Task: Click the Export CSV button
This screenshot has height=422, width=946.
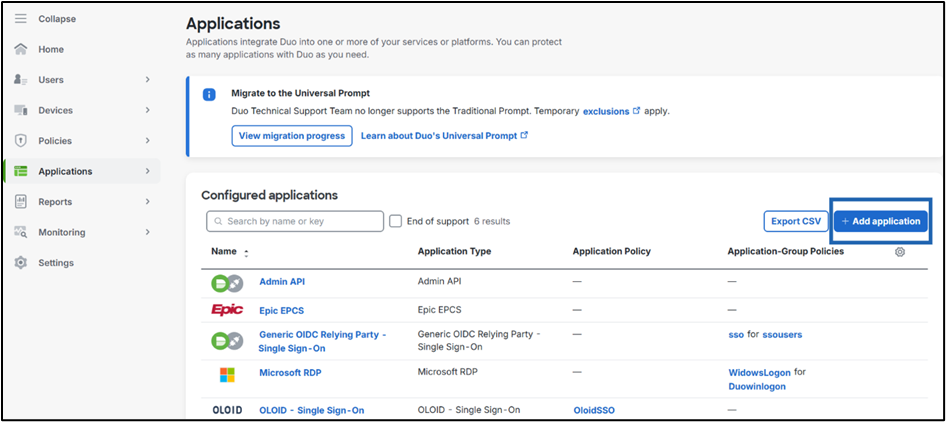Action: (796, 222)
